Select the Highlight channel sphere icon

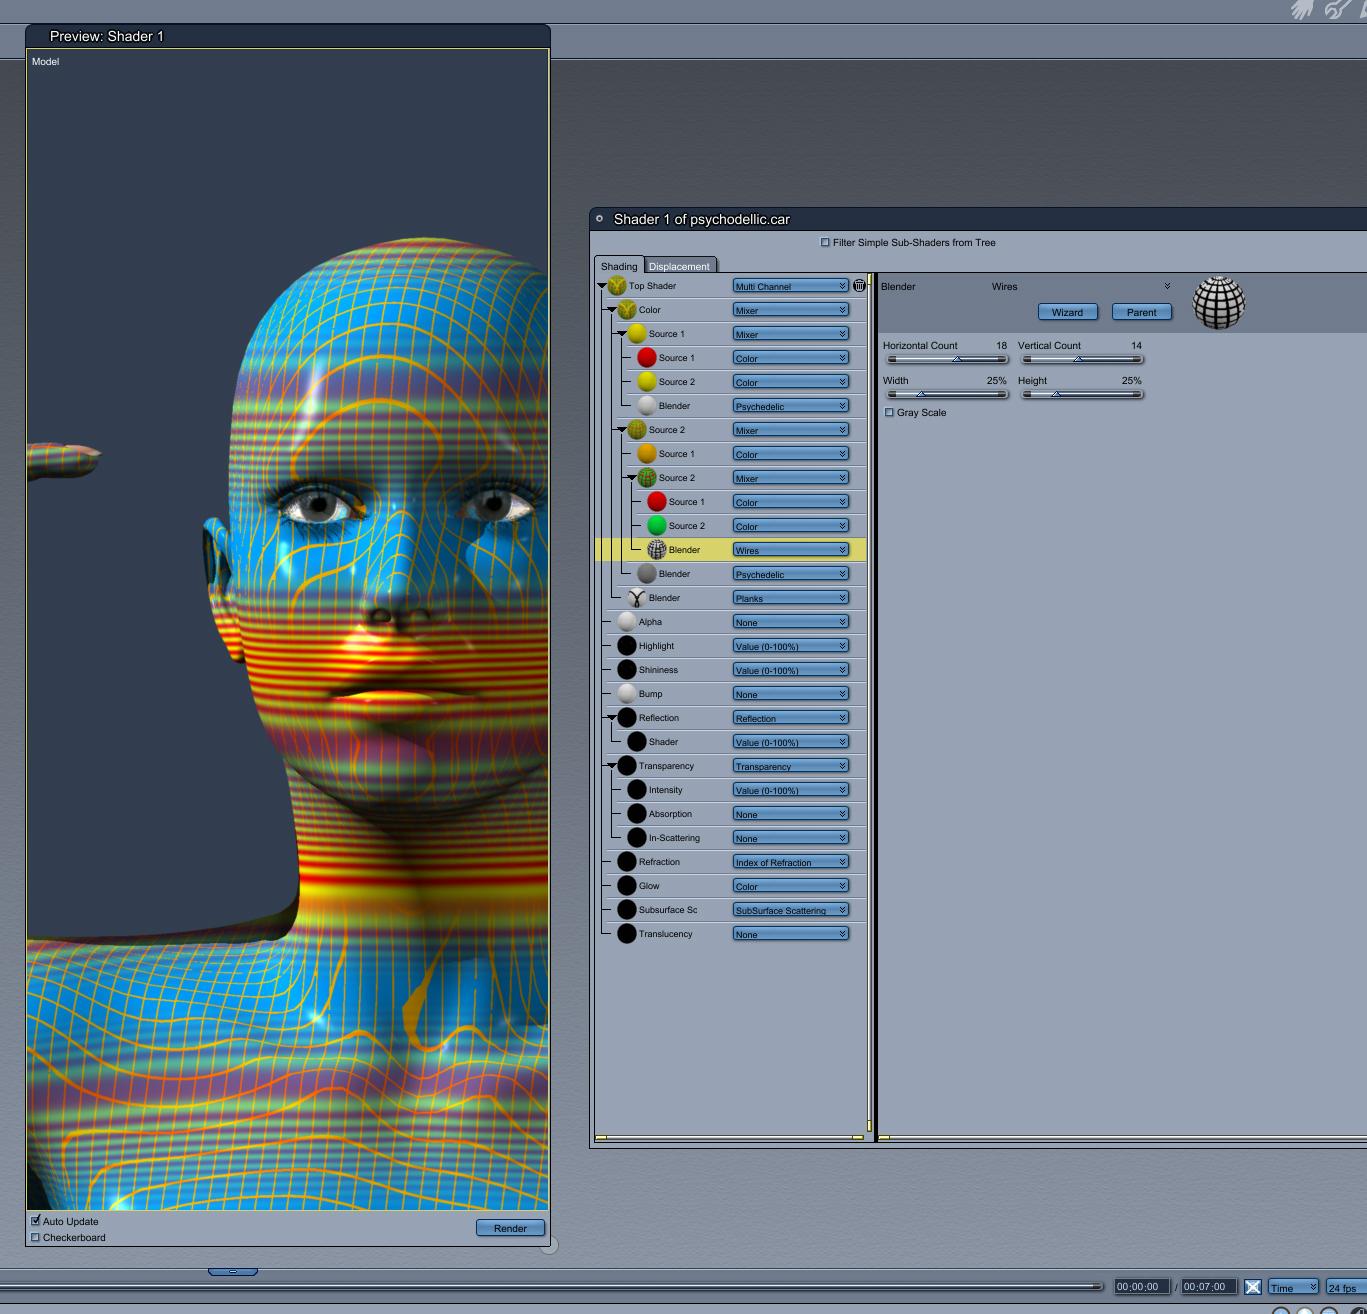coord(627,646)
